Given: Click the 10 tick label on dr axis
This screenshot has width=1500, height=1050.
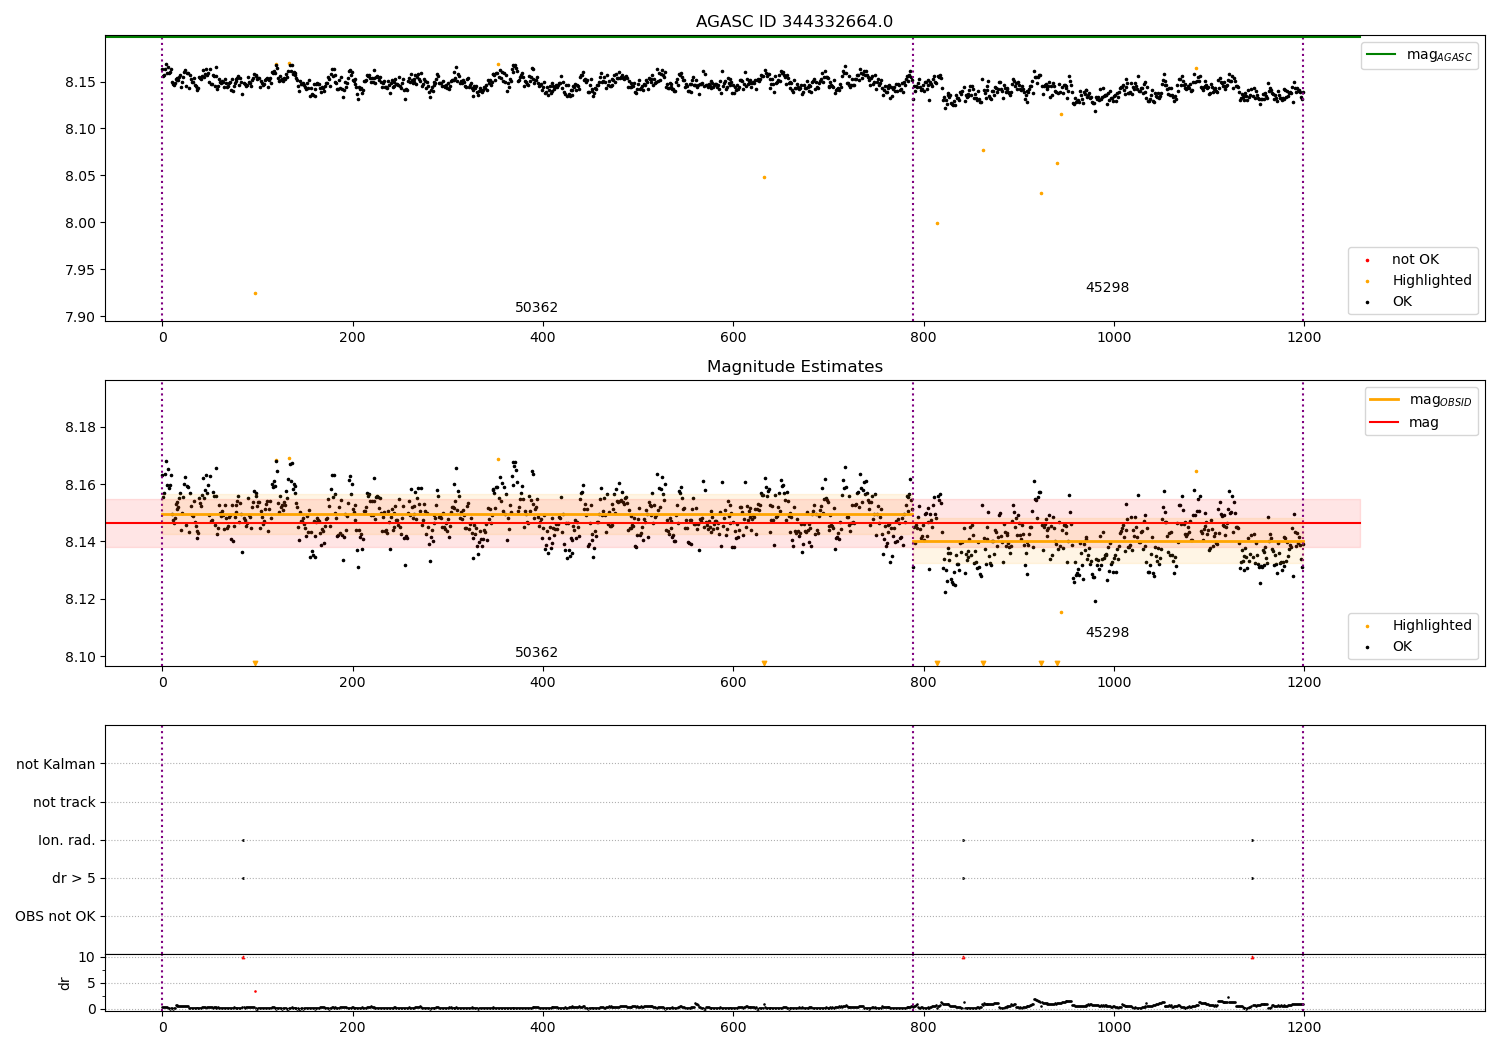Looking at the screenshot, I should [x=87, y=958].
